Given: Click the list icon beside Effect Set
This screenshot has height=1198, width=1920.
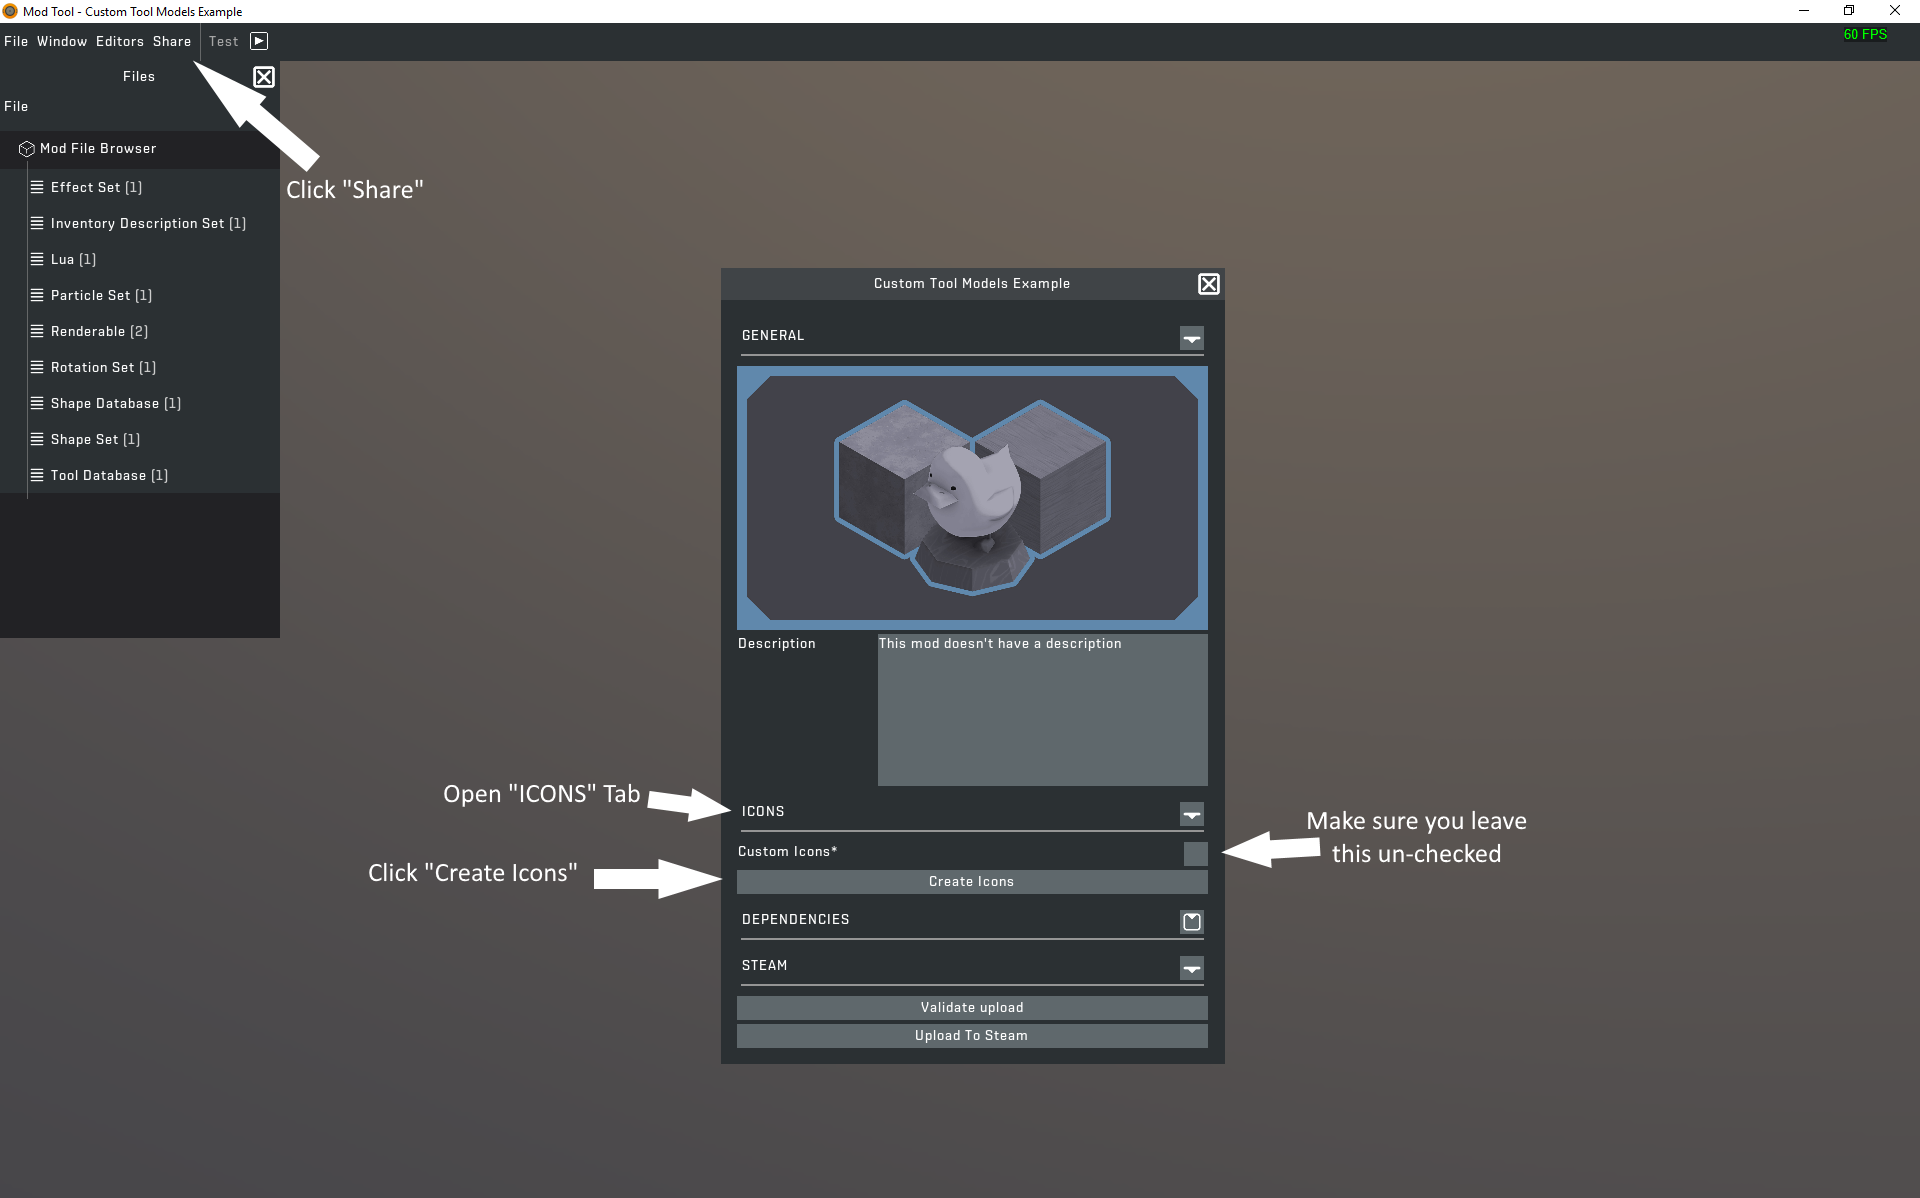Looking at the screenshot, I should pyautogui.click(x=37, y=187).
